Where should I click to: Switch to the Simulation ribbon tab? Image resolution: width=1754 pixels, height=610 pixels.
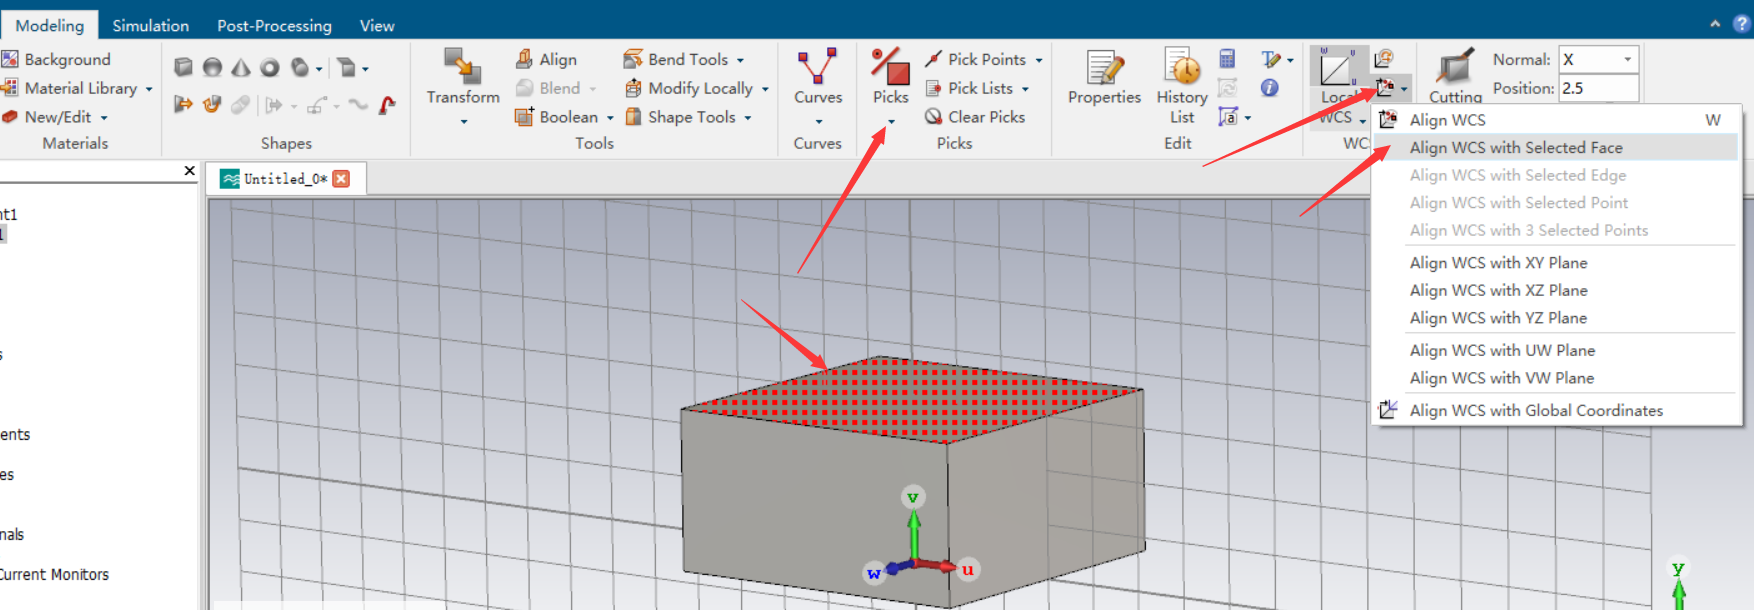click(x=150, y=25)
